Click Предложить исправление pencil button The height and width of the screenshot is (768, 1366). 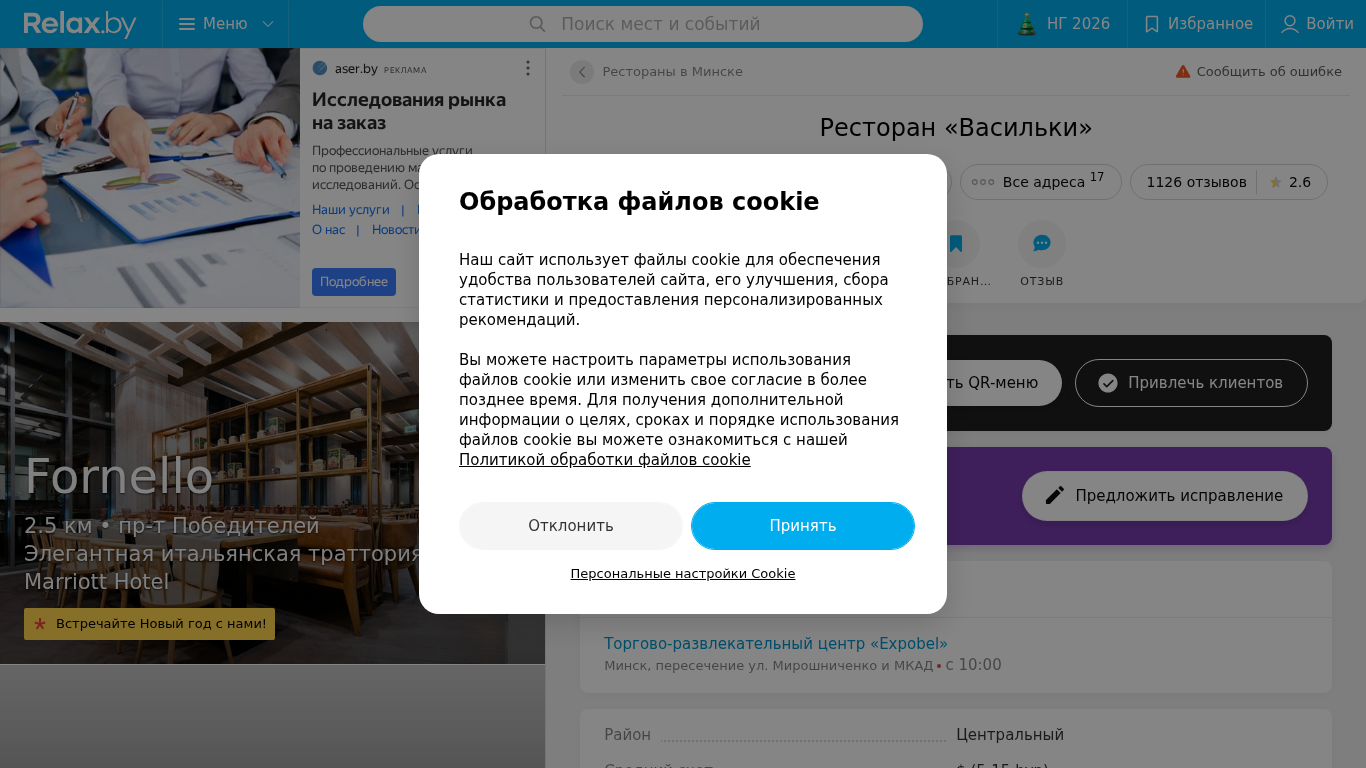(1165, 496)
